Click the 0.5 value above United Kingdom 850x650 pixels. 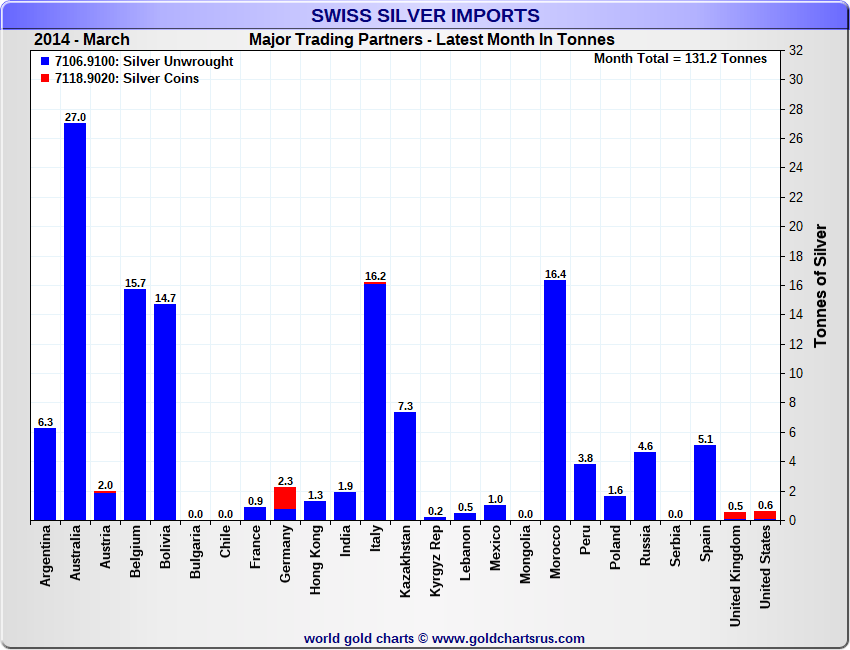(x=735, y=506)
